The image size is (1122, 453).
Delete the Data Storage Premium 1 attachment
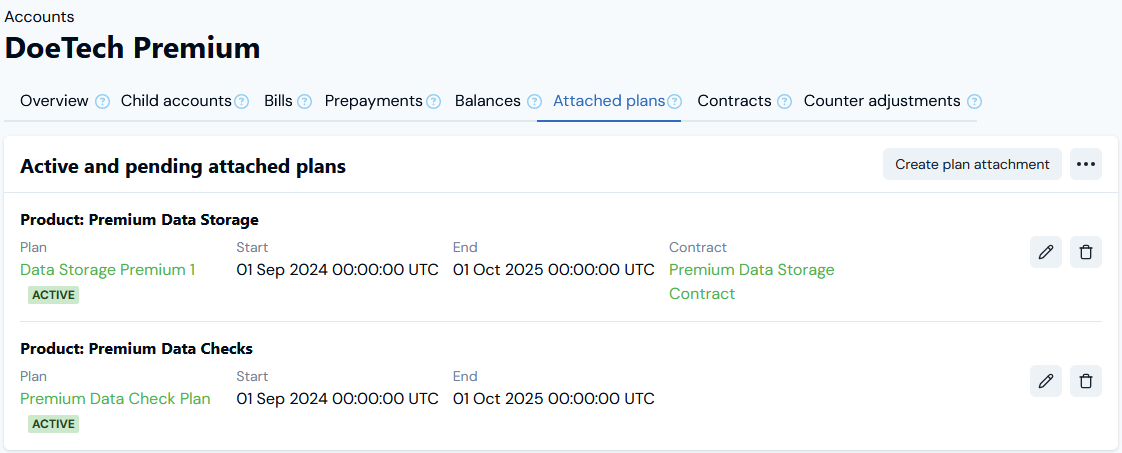point(1086,252)
